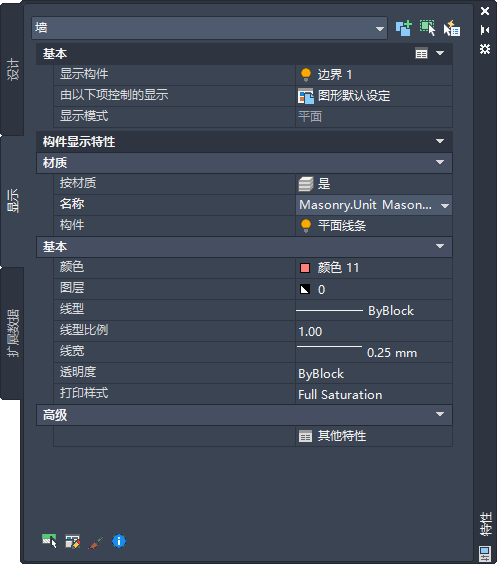Image resolution: width=497 pixels, height=564 pixels.
Task: Click the Select Objects icon in the header
Action: point(427,28)
